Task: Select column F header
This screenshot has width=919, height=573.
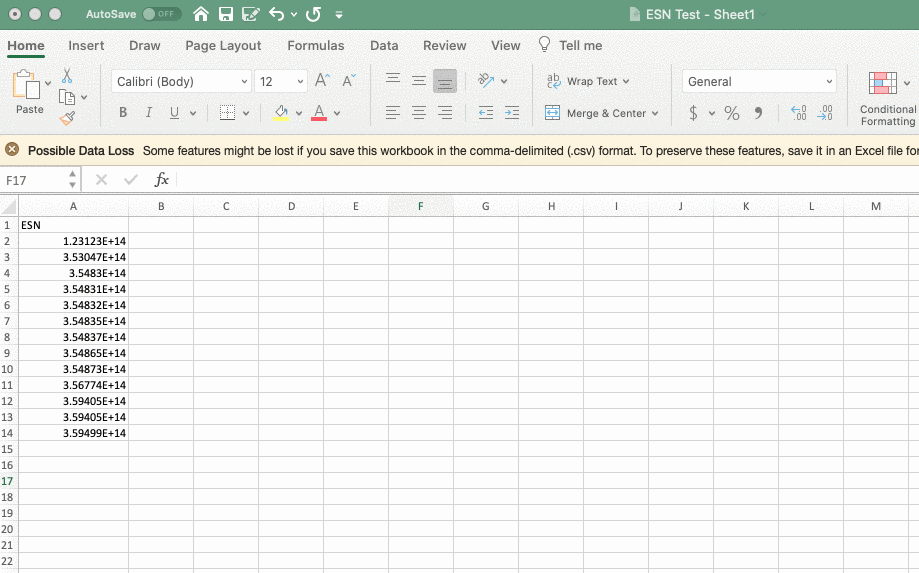Action: (x=421, y=206)
